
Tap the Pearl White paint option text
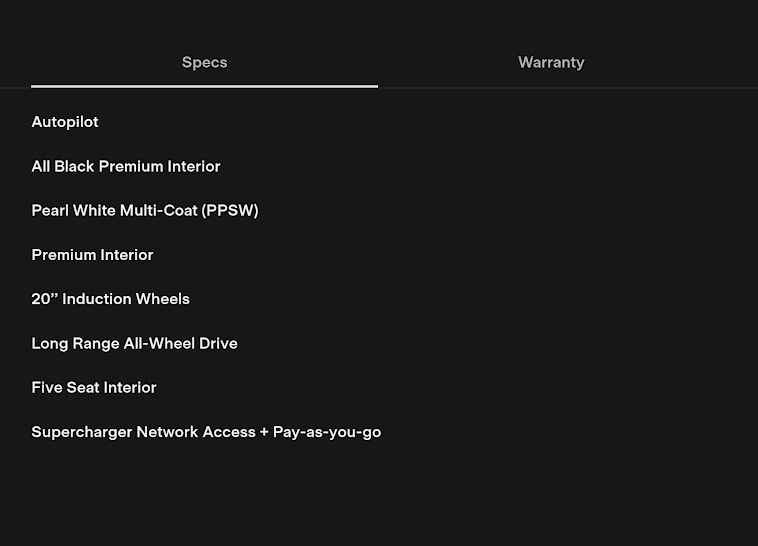coord(145,210)
